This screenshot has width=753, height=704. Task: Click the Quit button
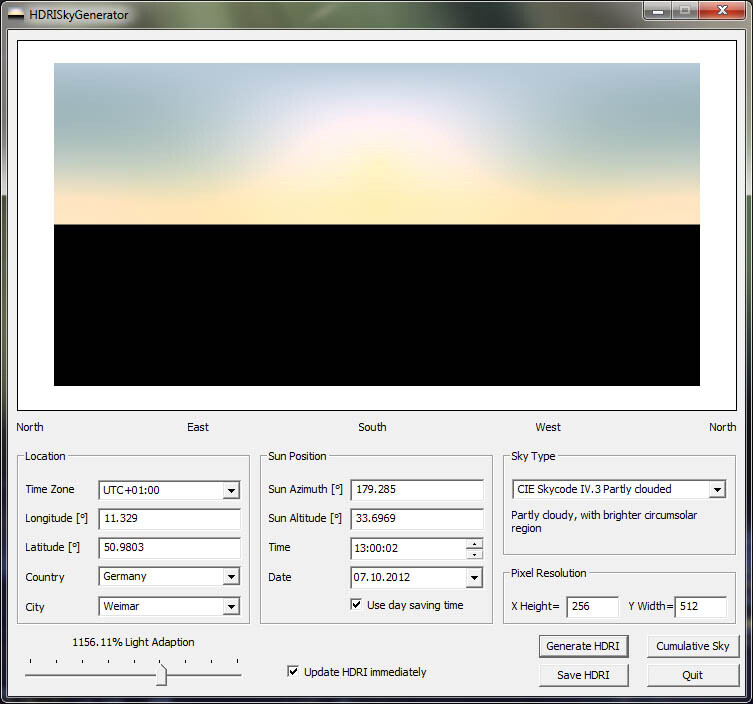[x=692, y=675]
